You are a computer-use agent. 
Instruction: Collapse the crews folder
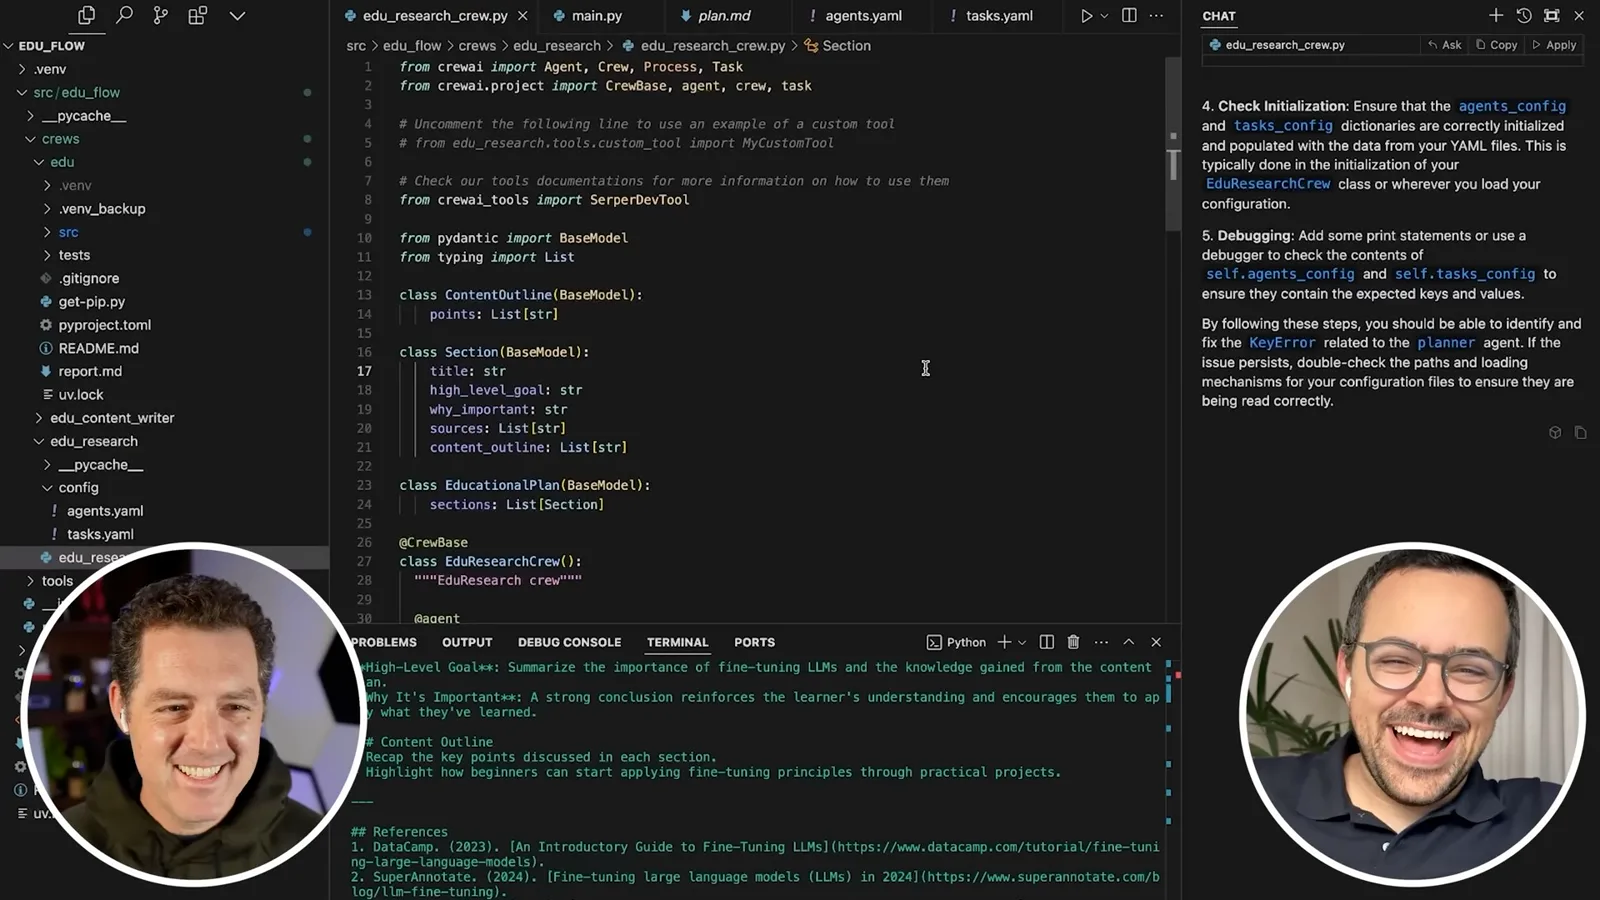[30, 139]
